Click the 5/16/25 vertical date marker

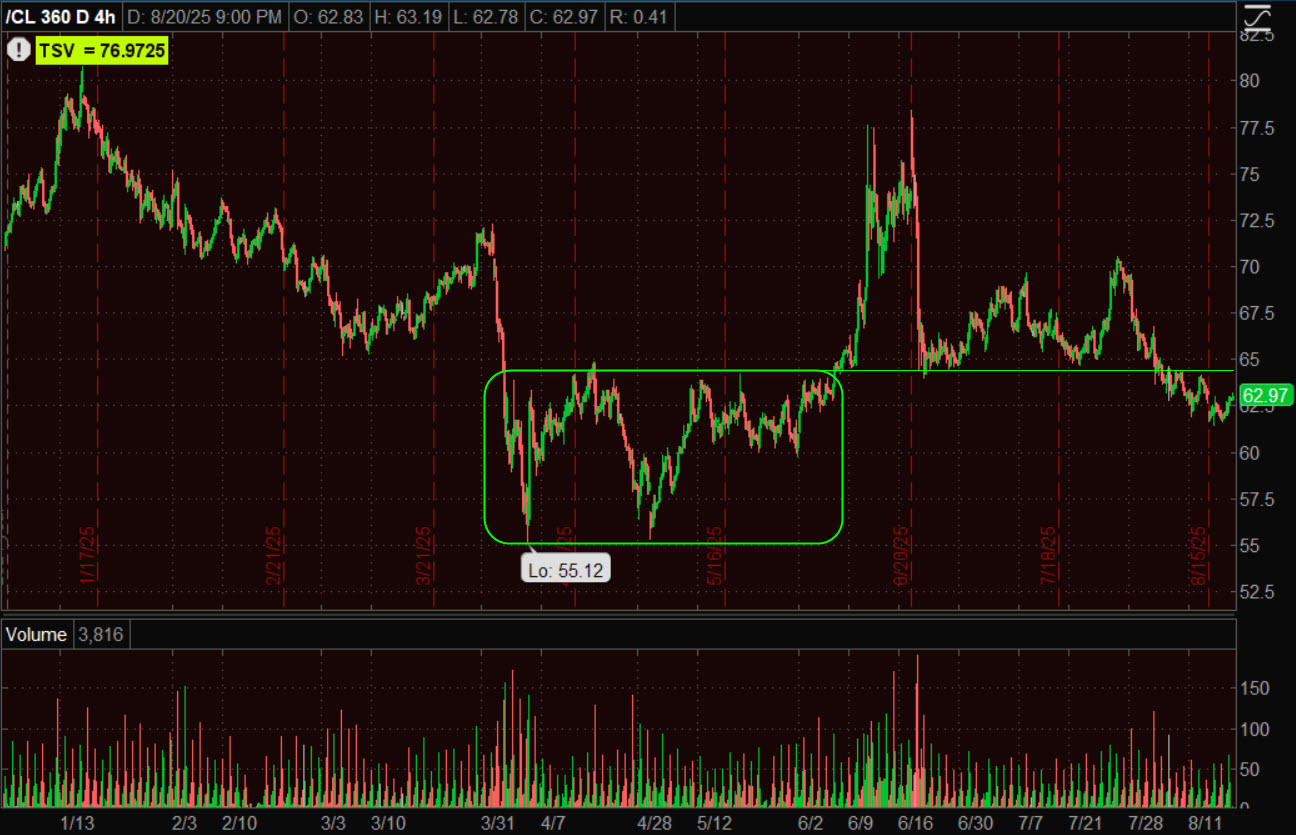pyautogui.click(x=714, y=556)
